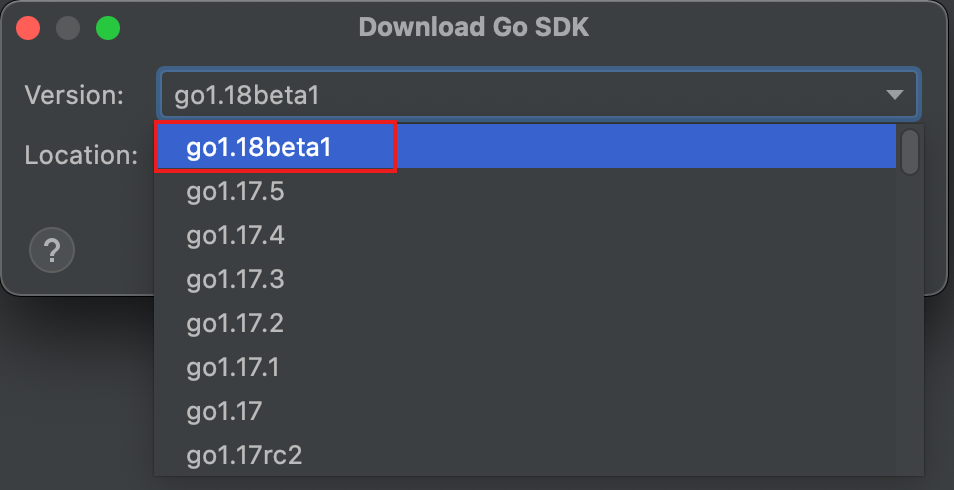The height and width of the screenshot is (490, 954).
Task: Pick go1.17.1 in the version list
Action: (x=233, y=367)
